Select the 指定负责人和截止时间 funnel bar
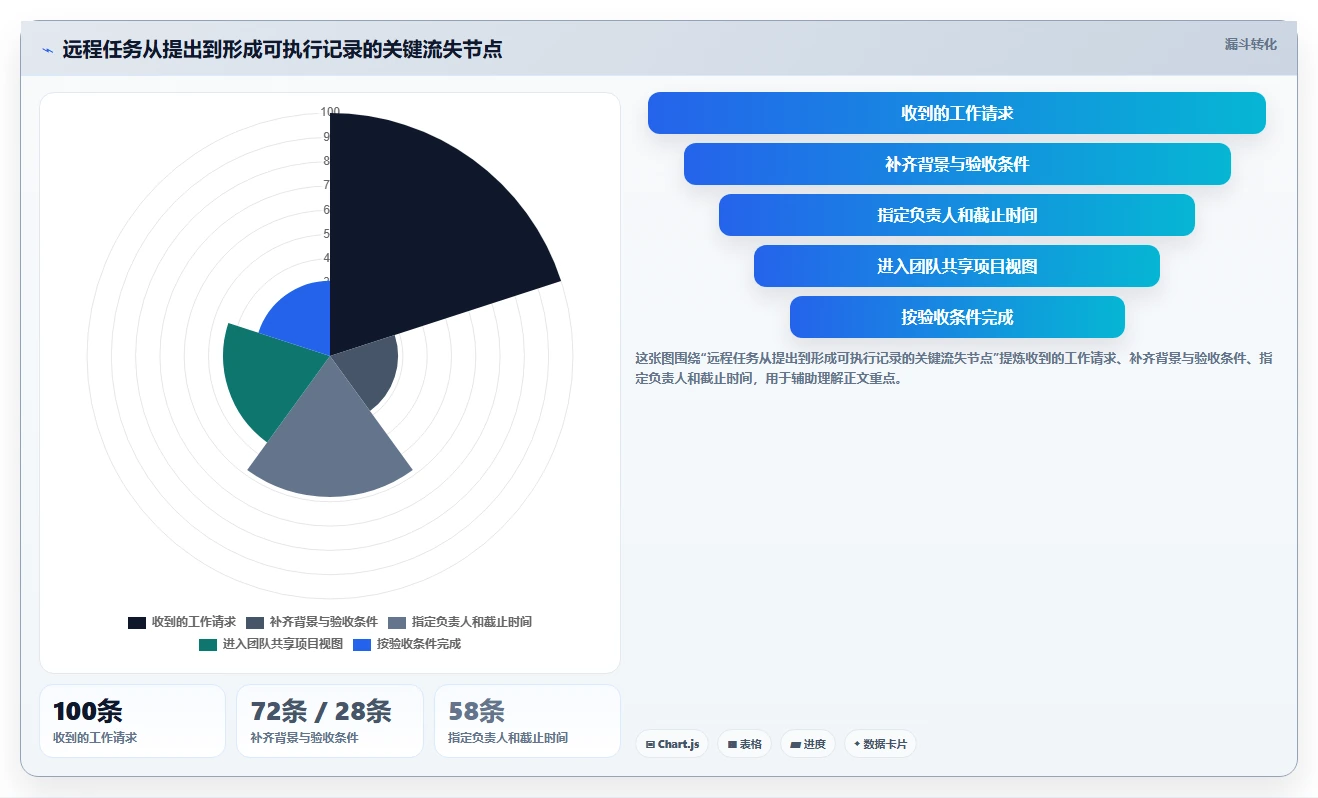Viewport: 1318px width, 798px height. [957, 215]
